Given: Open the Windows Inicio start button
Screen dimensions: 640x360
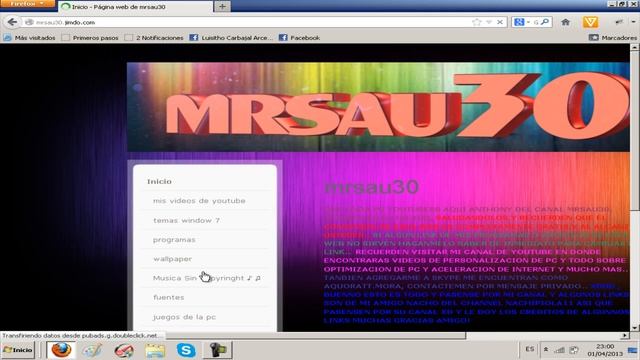Looking at the screenshot, I should [18, 350].
